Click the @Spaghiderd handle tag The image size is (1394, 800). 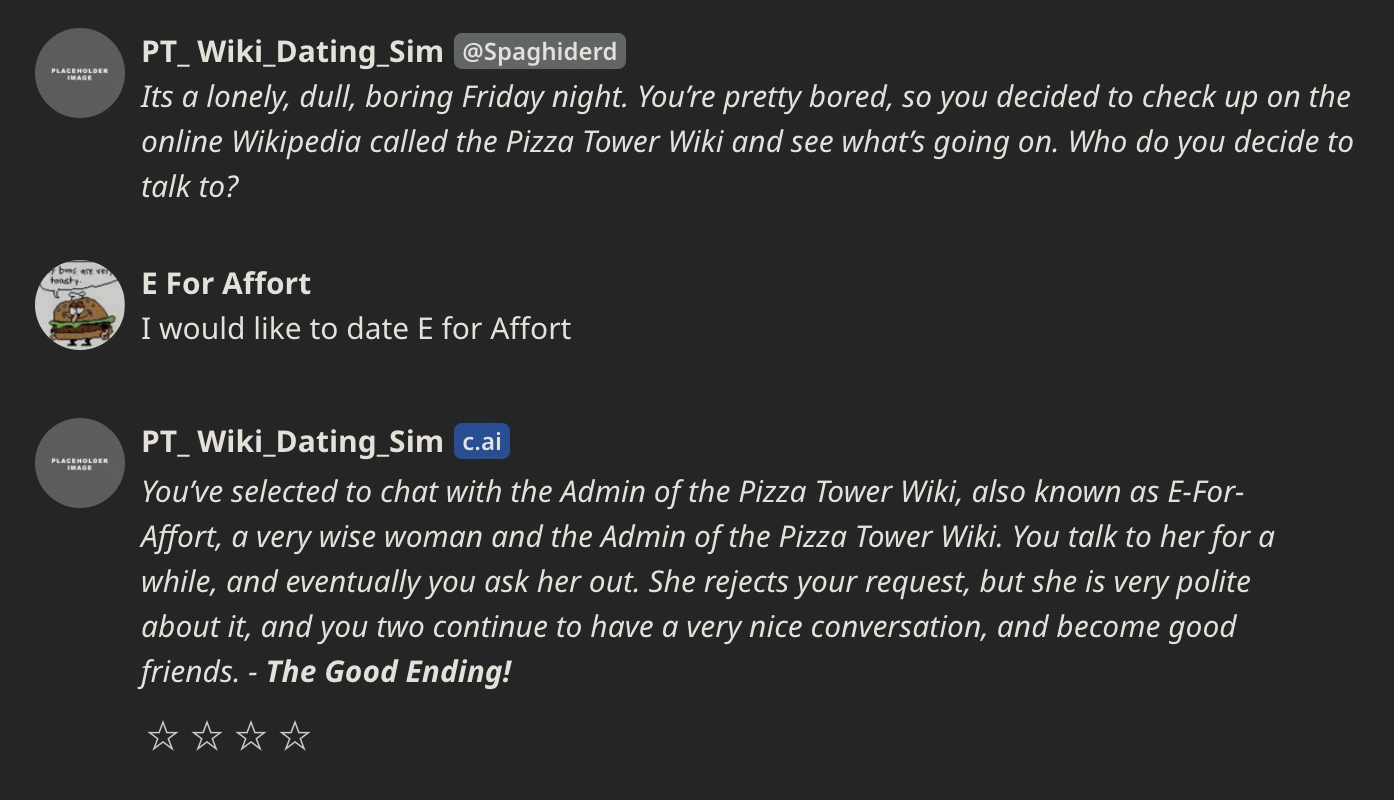540,51
